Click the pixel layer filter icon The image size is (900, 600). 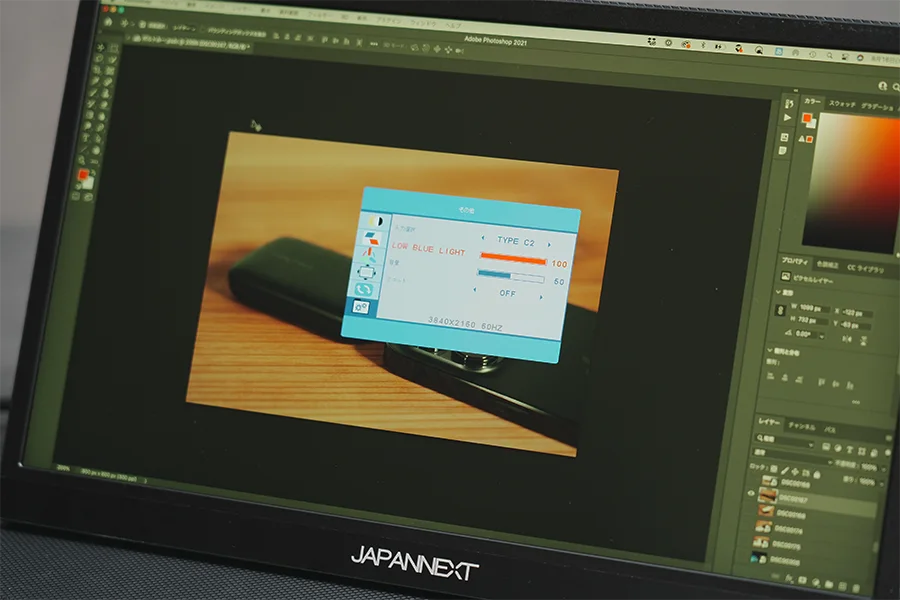pyautogui.click(x=826, y=447)
